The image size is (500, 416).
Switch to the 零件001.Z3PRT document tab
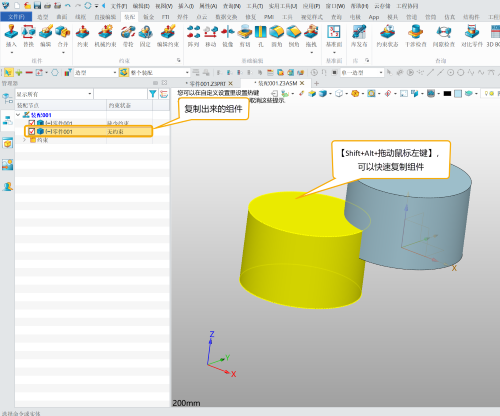coord(207,83)
